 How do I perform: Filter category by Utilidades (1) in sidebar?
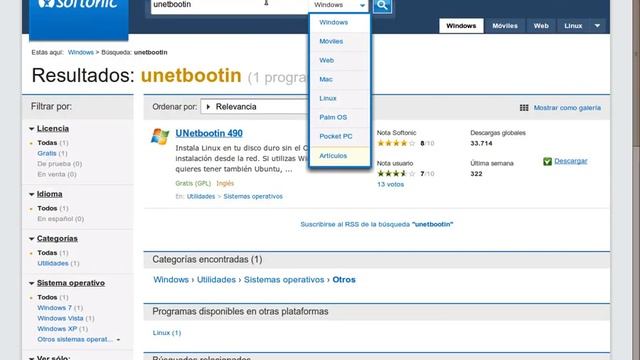pos(58,264)
